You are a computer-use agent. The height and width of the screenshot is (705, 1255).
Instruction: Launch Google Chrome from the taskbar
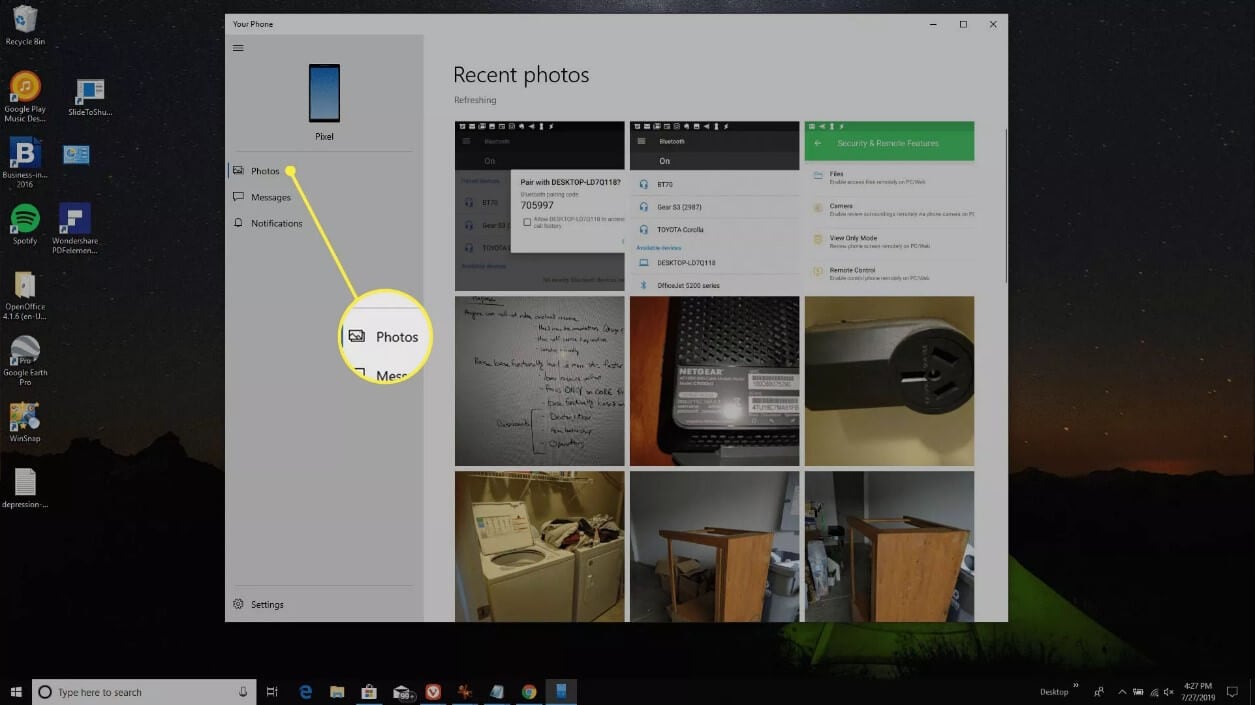[529, 692]
